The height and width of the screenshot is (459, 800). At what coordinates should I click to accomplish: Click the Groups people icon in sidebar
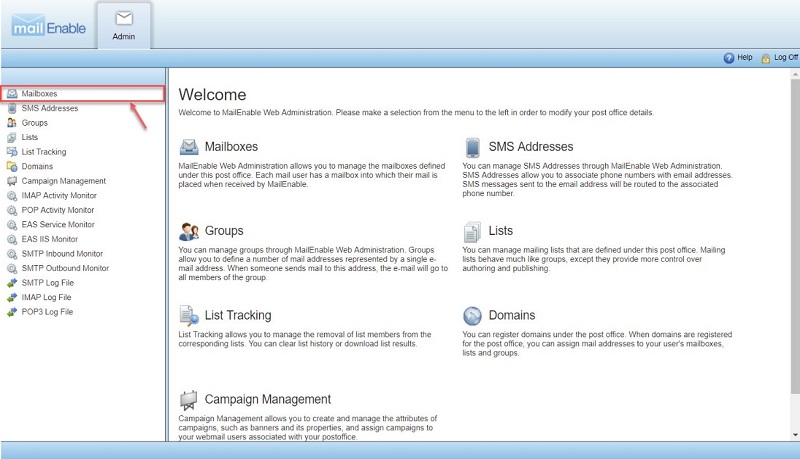[12, 123]
